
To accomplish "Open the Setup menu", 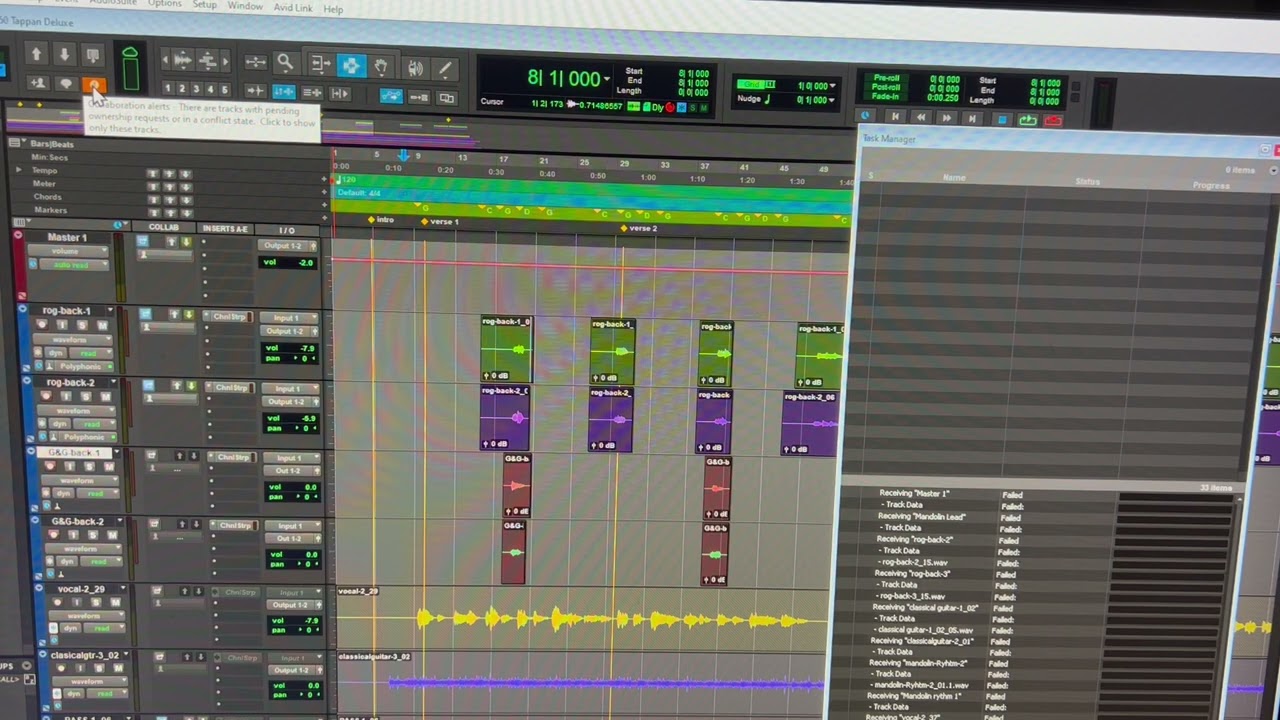I will 204,5.
